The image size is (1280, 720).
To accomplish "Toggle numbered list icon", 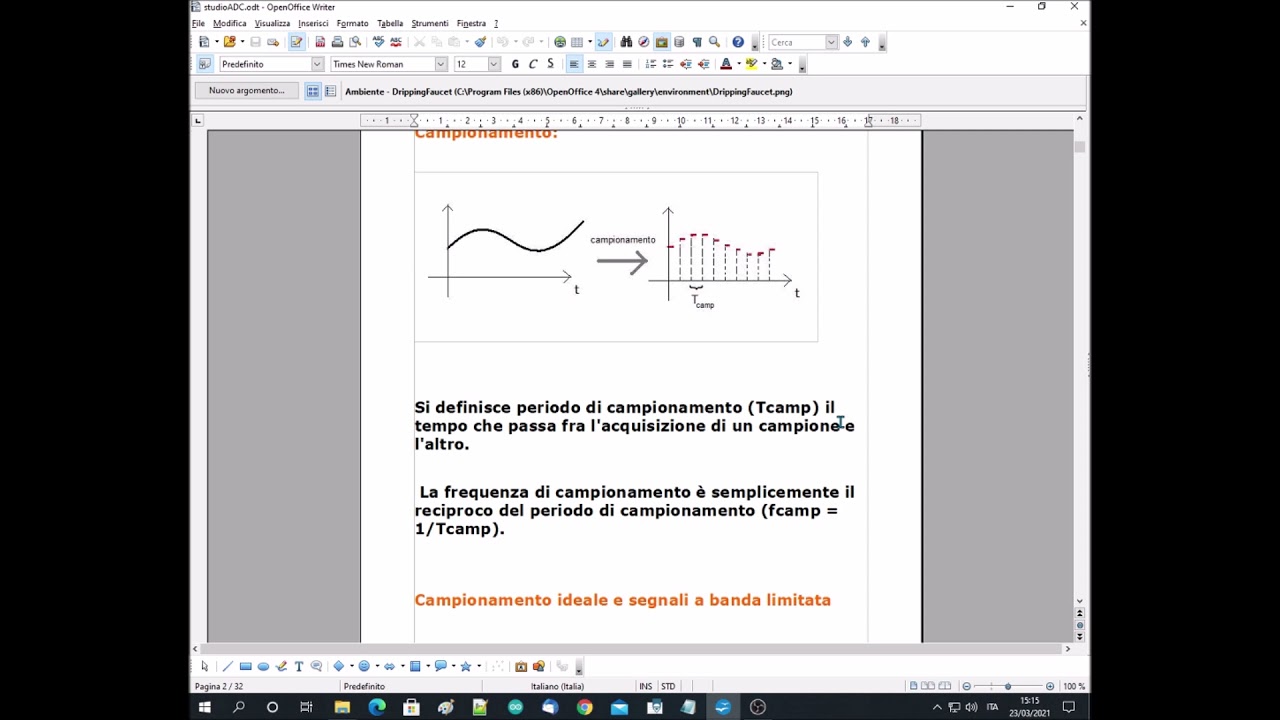I will pyautogui.click(x=651, y=64).
